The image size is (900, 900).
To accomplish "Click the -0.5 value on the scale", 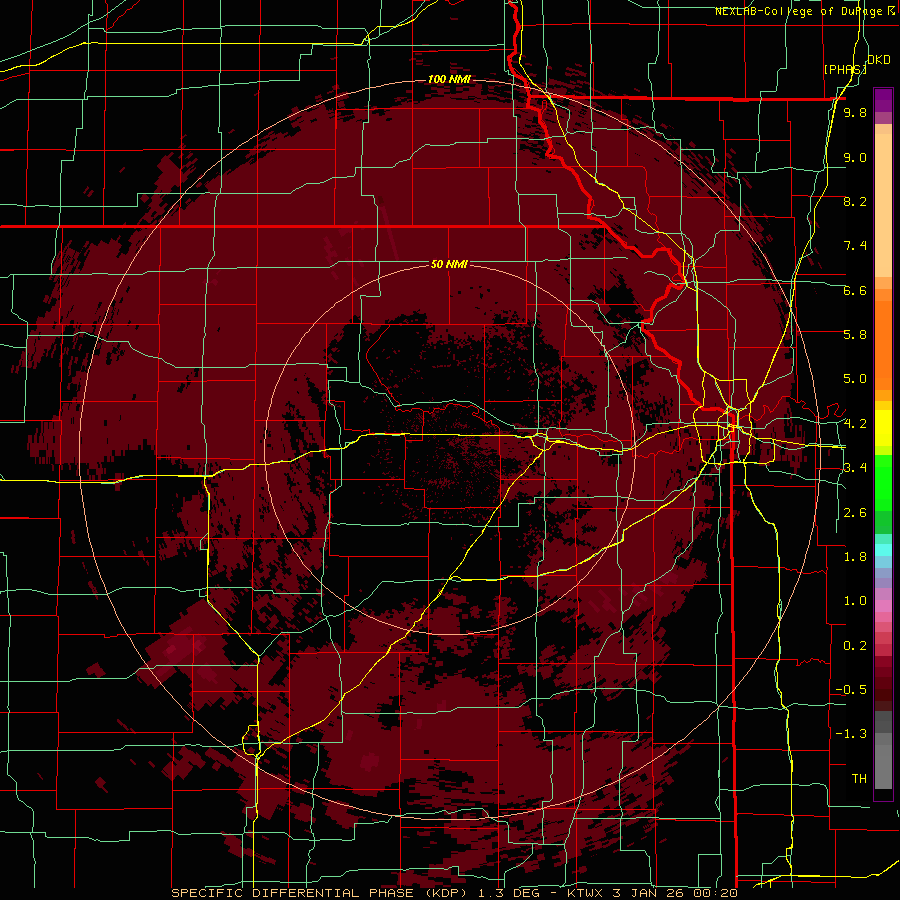I will [851, 690].
